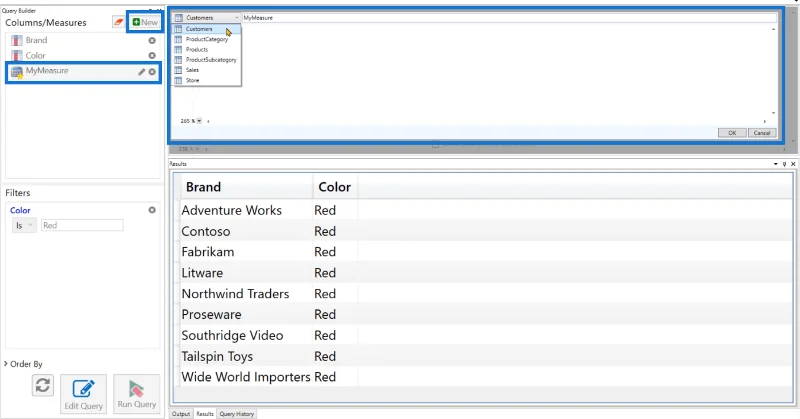Click the Brand column header in results
Image resolution: width=800 pixels, height=419 pixels.
pyautogui.click(x=246, y=187)
